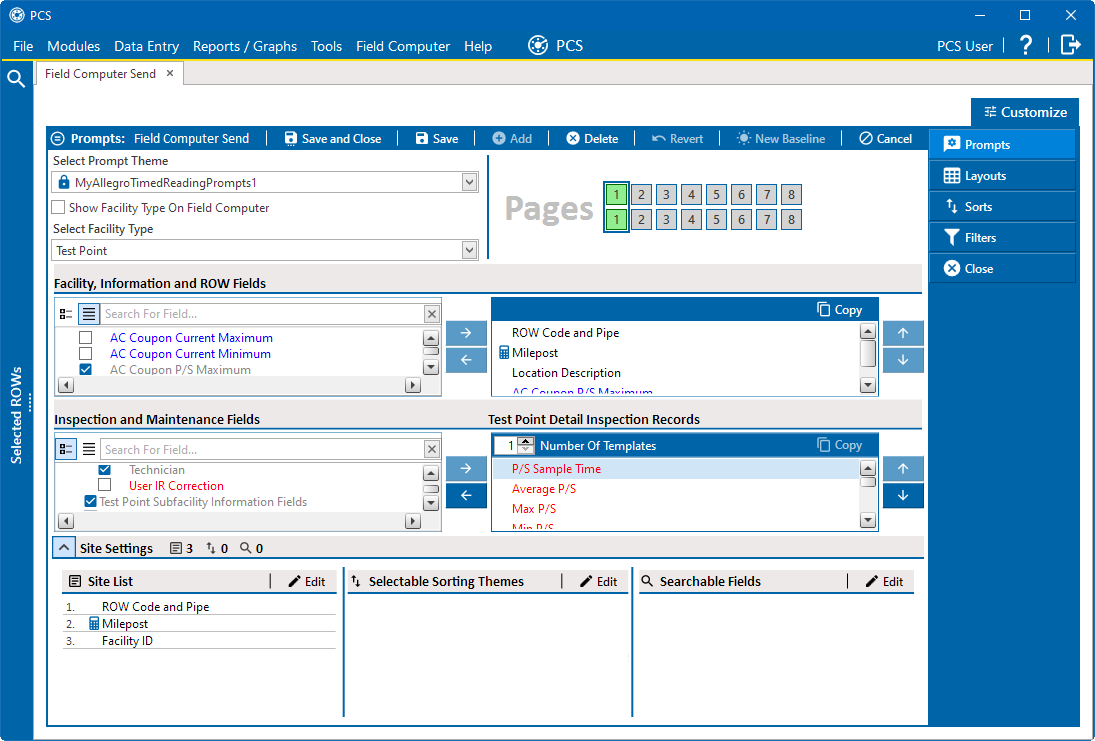Check User IR Correction
This screenshot has height=741, width=1095.
[x=105, y=485]
